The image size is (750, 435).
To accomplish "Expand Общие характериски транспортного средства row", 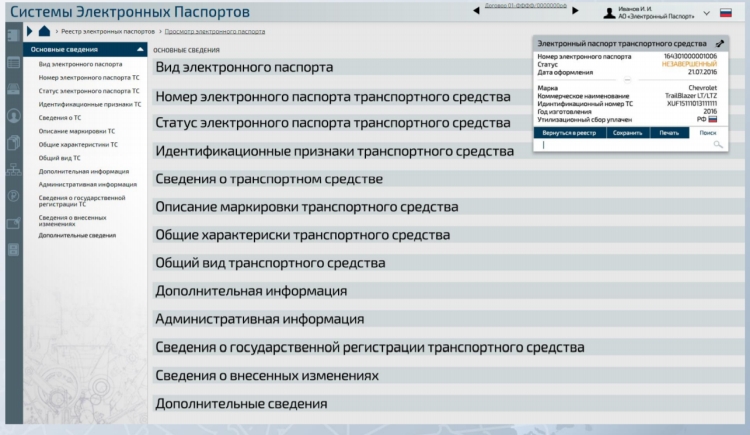I will (x=448, y=235).
